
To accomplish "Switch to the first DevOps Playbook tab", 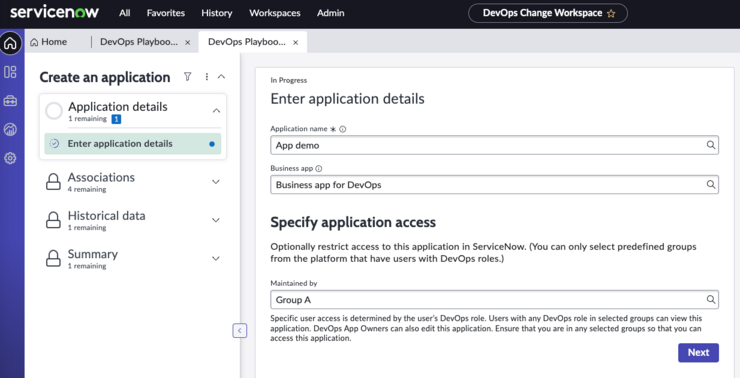I will [139, 42].
